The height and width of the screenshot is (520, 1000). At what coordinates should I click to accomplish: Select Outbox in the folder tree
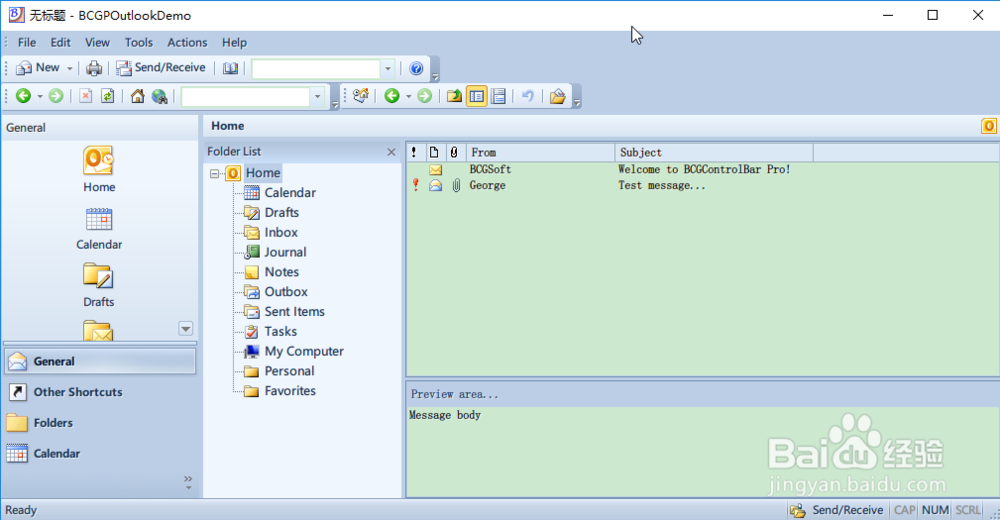point(286,292)
